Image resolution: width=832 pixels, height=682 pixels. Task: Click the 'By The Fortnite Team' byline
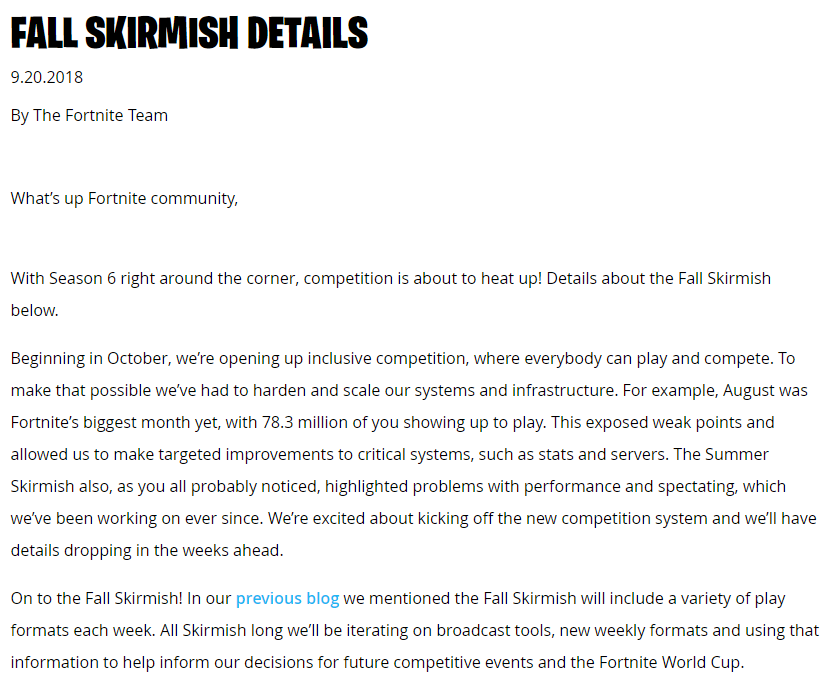tap(89, 116)
